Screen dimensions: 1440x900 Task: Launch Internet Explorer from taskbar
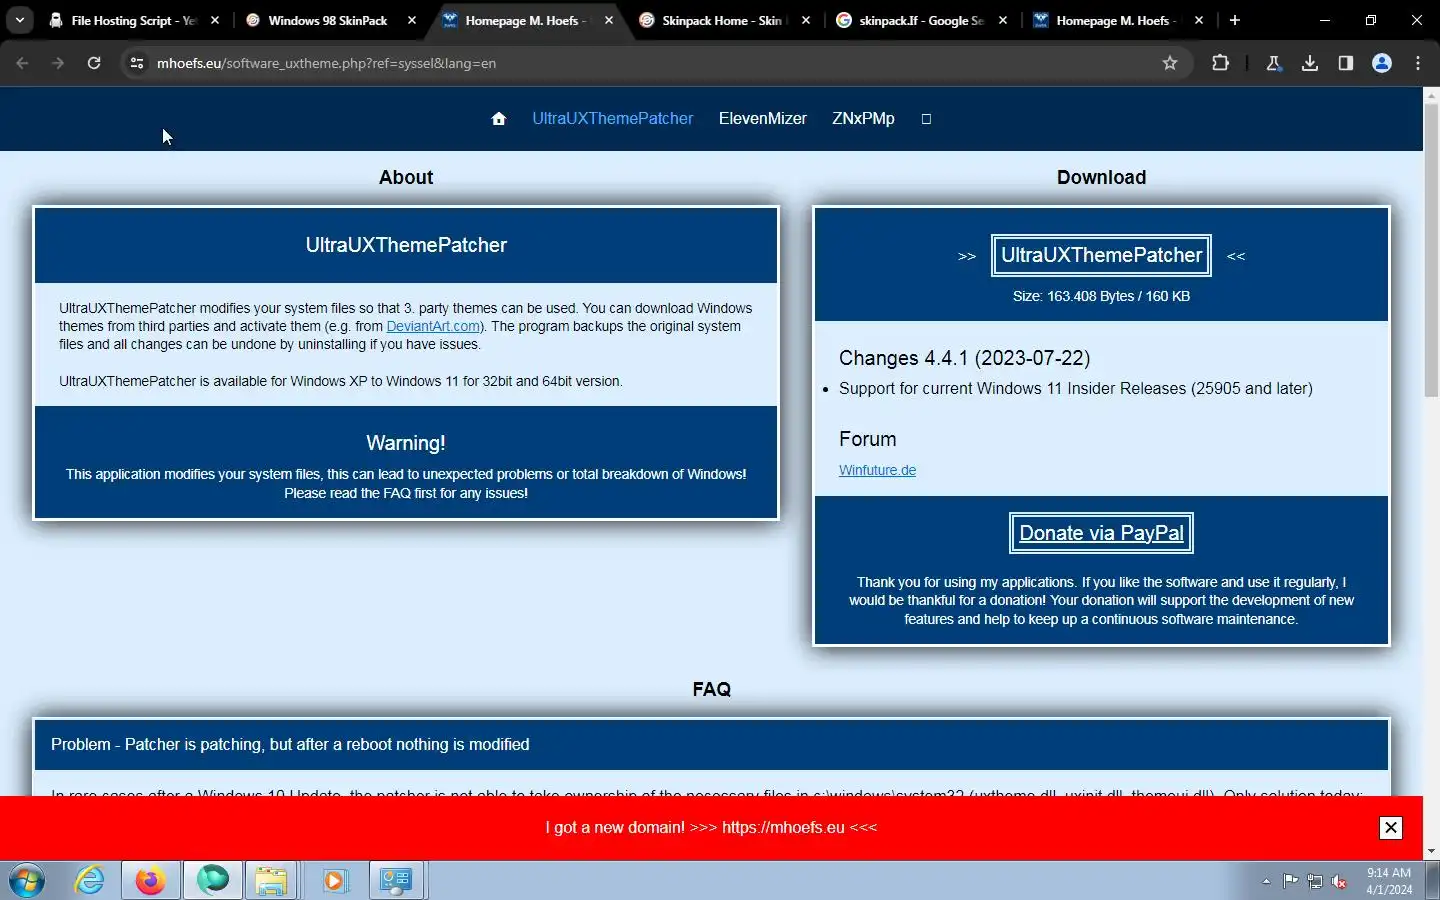[x=90, y=881]
